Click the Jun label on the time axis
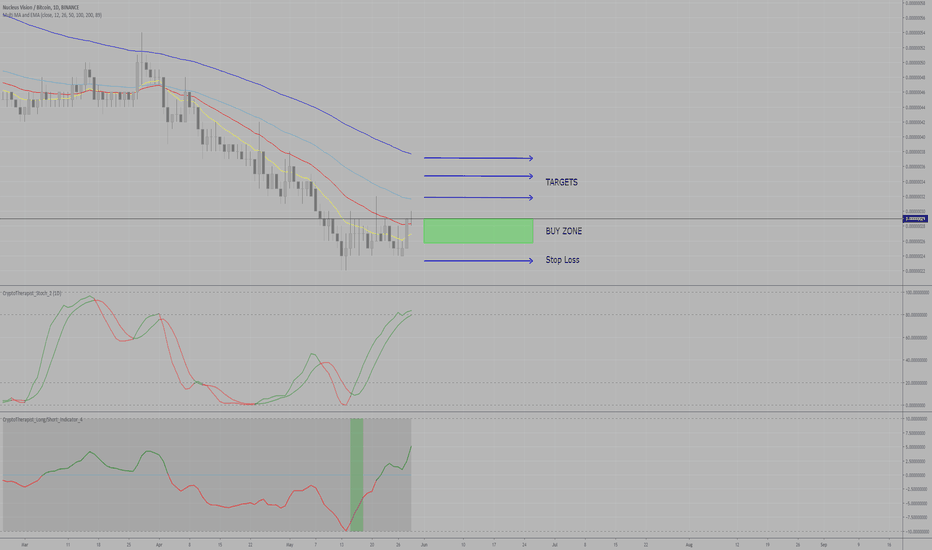This screenshot has width=932, height=550. tap(424, 544)
